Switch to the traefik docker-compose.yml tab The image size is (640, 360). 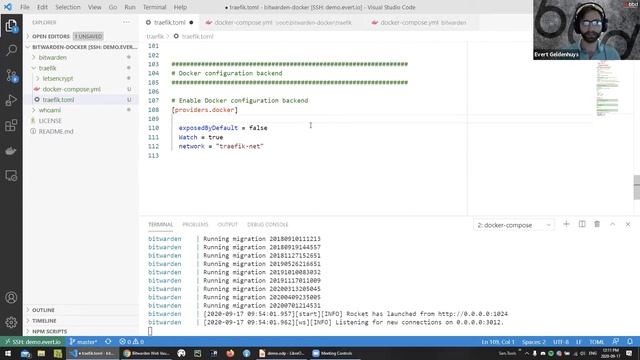coord(282,22)
